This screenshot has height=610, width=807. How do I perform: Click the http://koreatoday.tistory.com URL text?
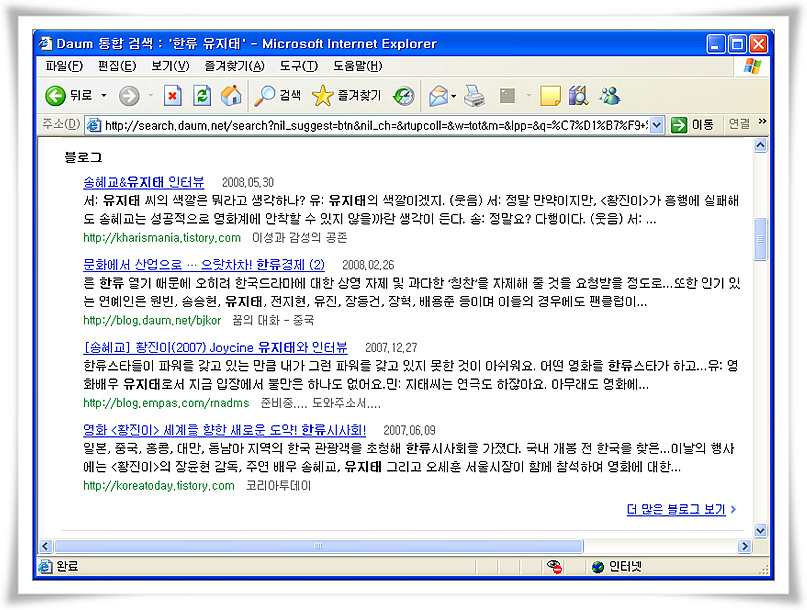(x=159, y=485)
